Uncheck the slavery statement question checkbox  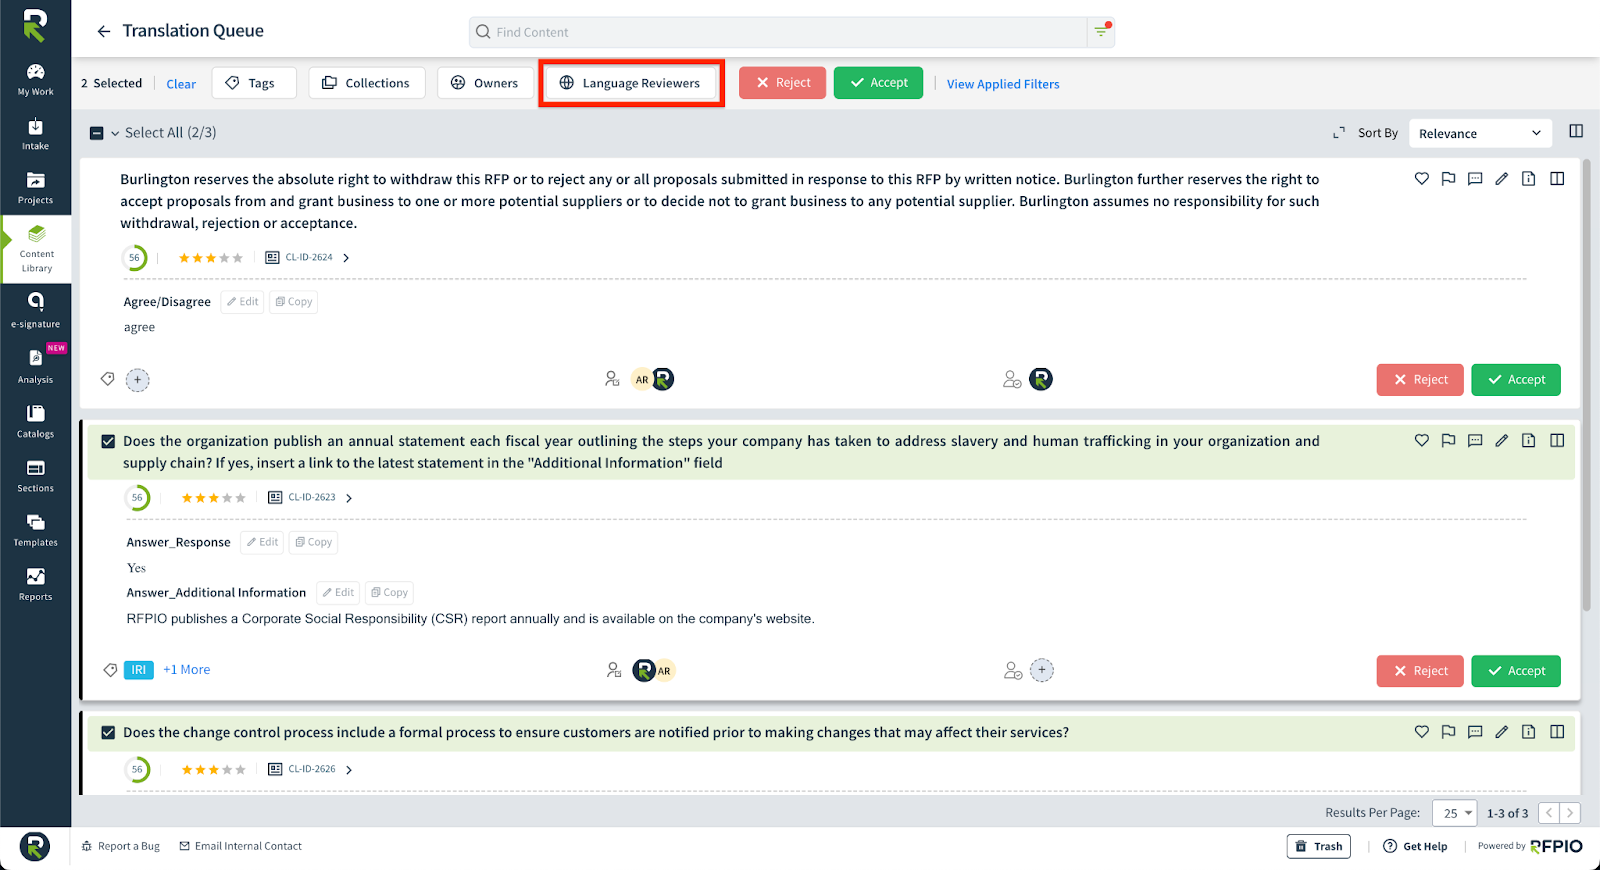(x=108, y=441)
